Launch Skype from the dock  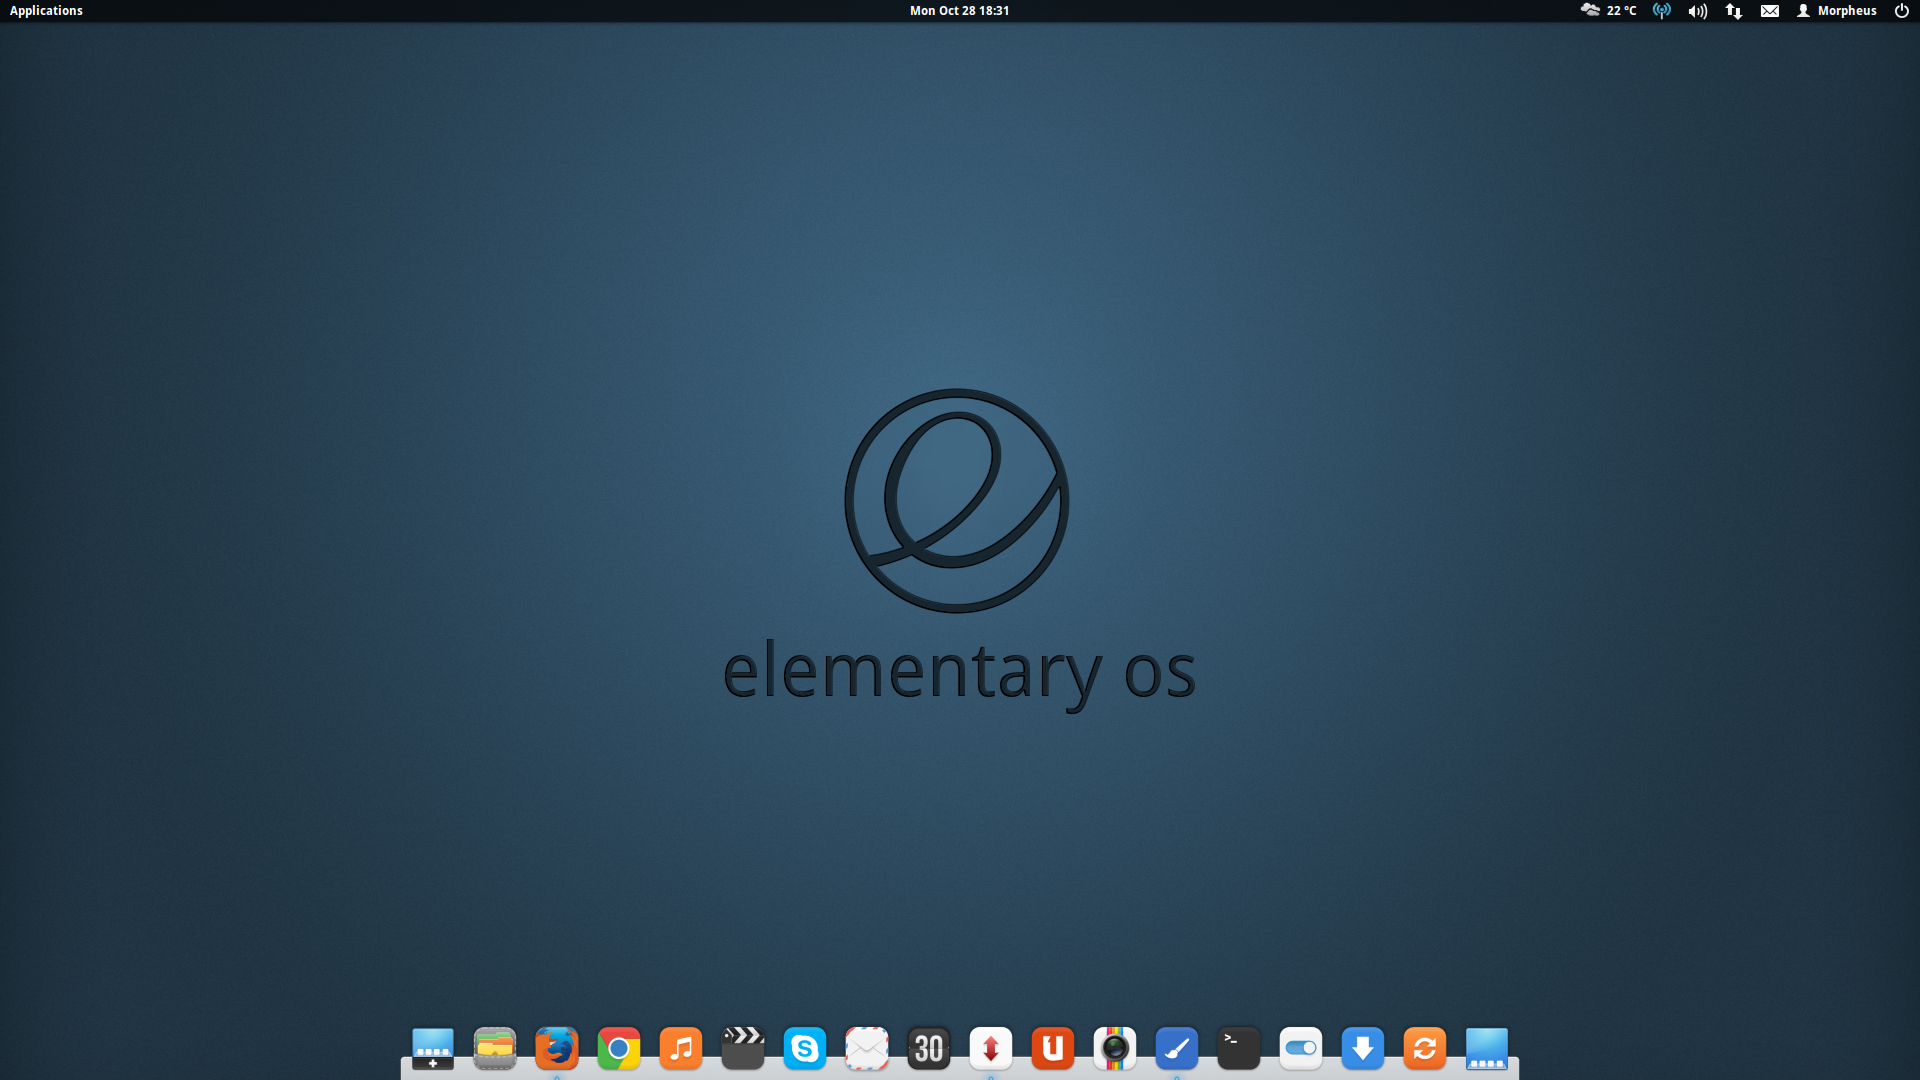click(x=805, y=1049)
